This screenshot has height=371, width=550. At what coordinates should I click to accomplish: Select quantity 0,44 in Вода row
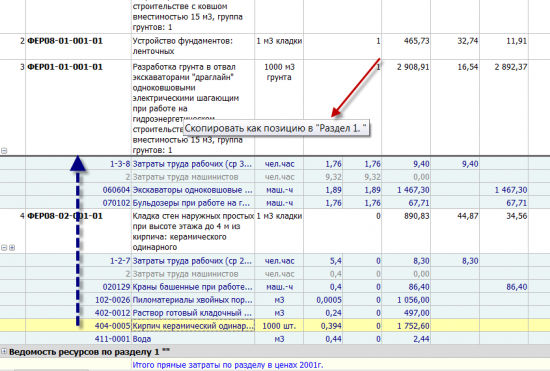[333, 339]
